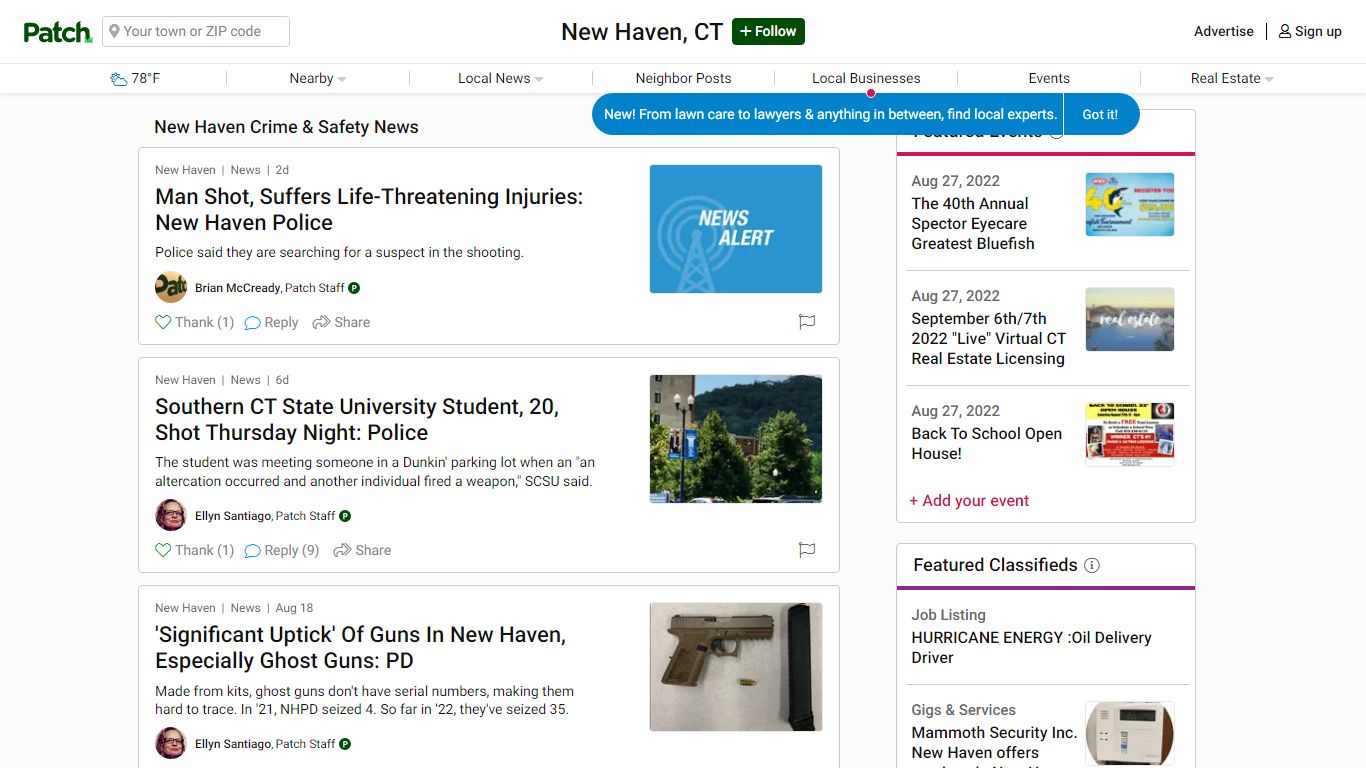Image resolution: width=1366 pixels, height=768 pixels.
Task: Click the Job Listing category label
Action: click(x=948, y=615)
